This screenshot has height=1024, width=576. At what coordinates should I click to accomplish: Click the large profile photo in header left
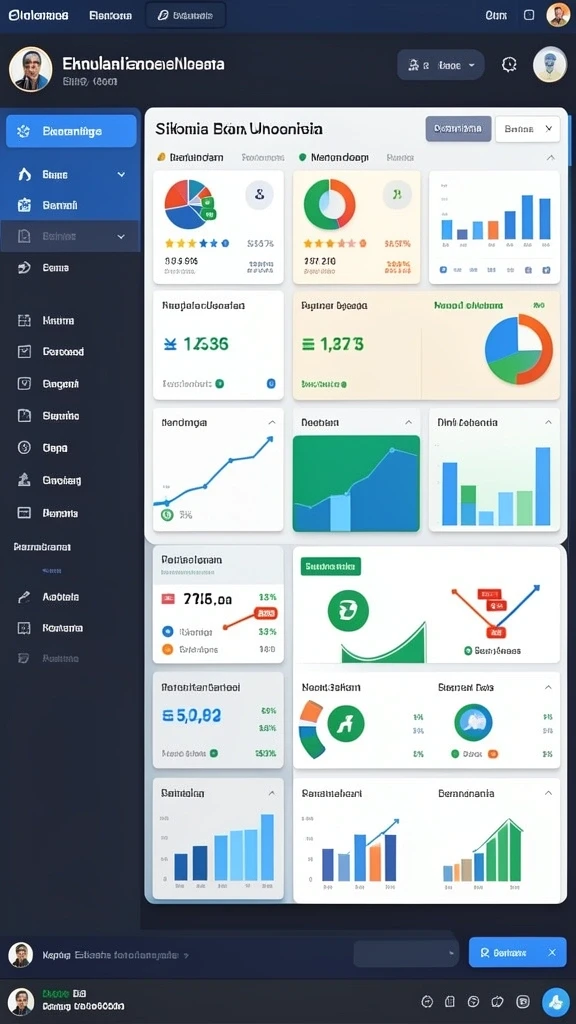31,69
